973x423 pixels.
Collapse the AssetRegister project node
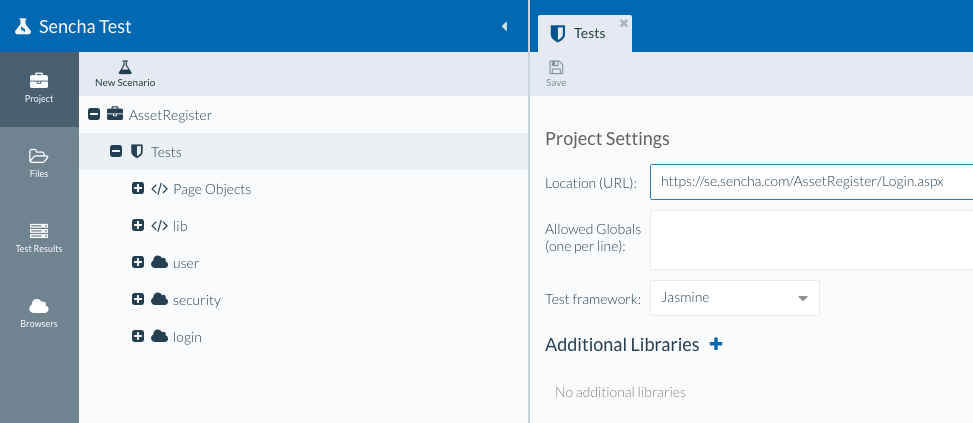[x=94, y=115]
